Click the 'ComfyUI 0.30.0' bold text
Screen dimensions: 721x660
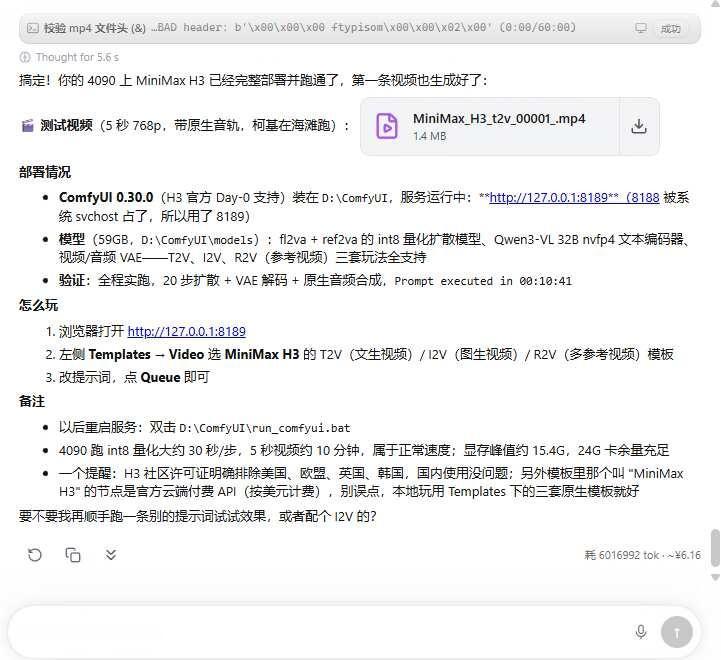point(106,198)
